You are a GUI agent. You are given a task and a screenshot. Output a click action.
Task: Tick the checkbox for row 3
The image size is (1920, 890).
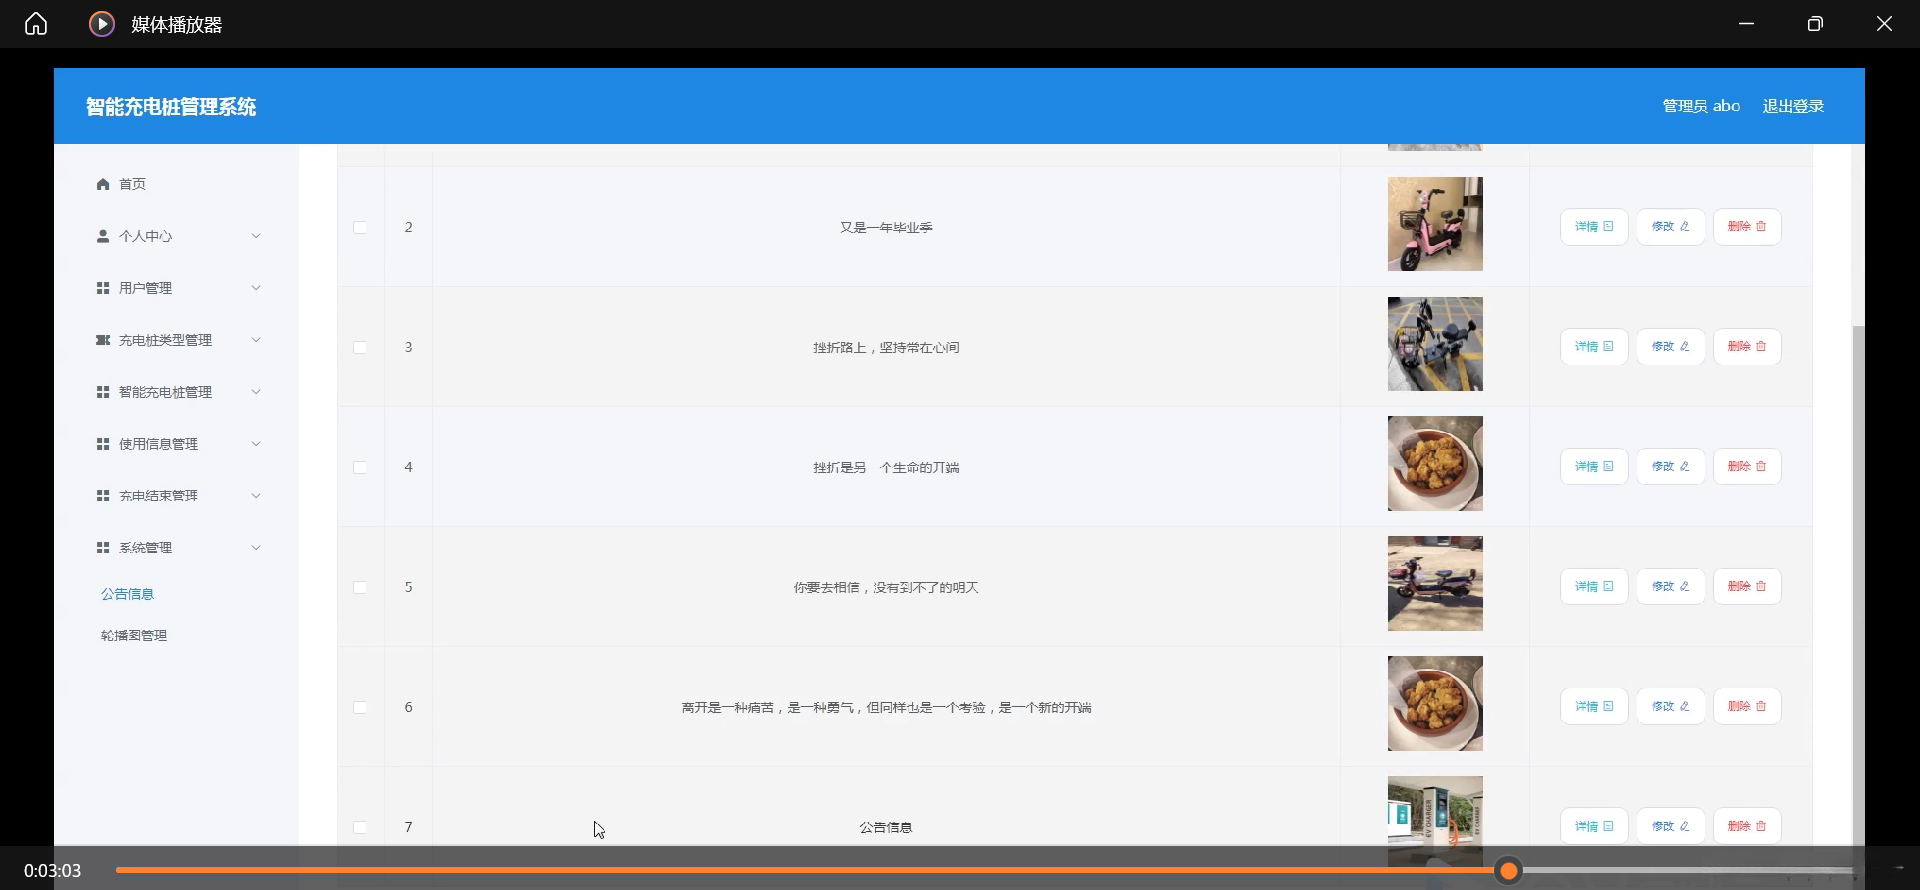tap(360, 347)
